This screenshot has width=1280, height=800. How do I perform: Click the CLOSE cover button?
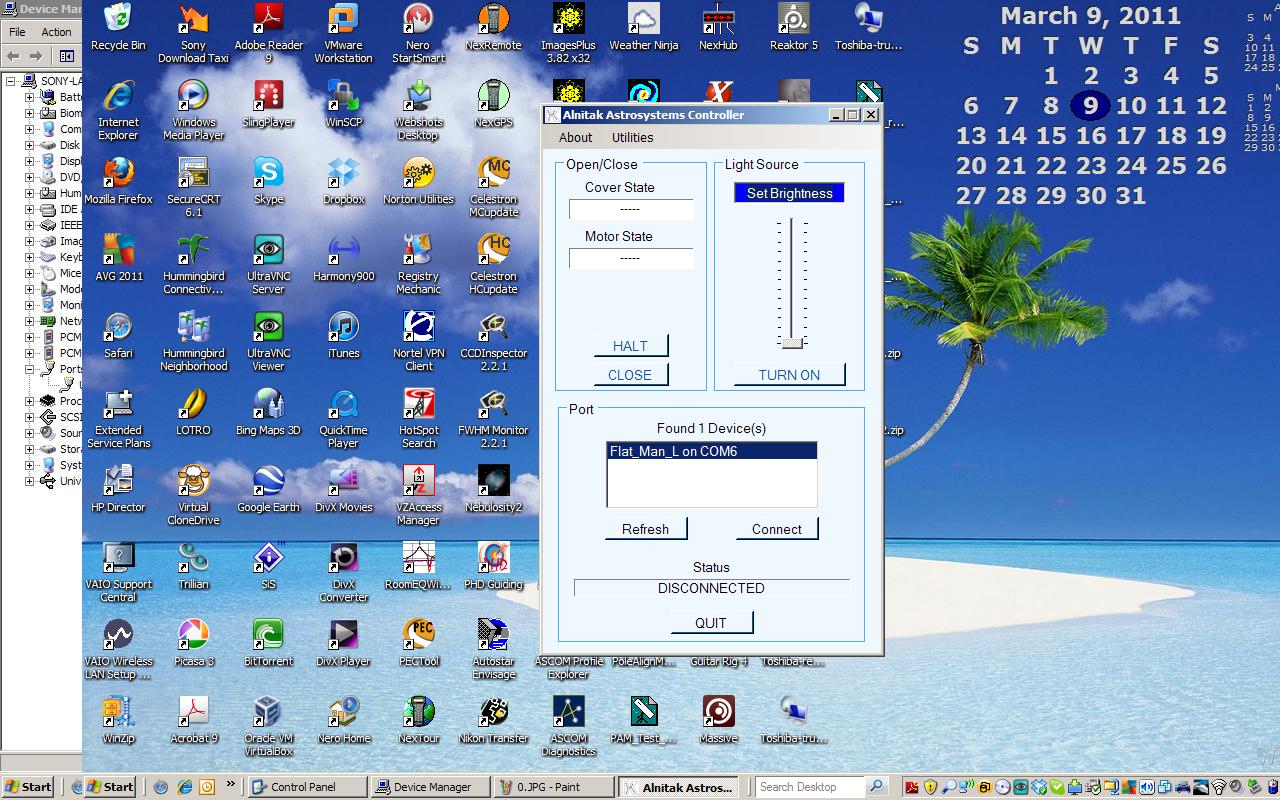pos(630,375)
